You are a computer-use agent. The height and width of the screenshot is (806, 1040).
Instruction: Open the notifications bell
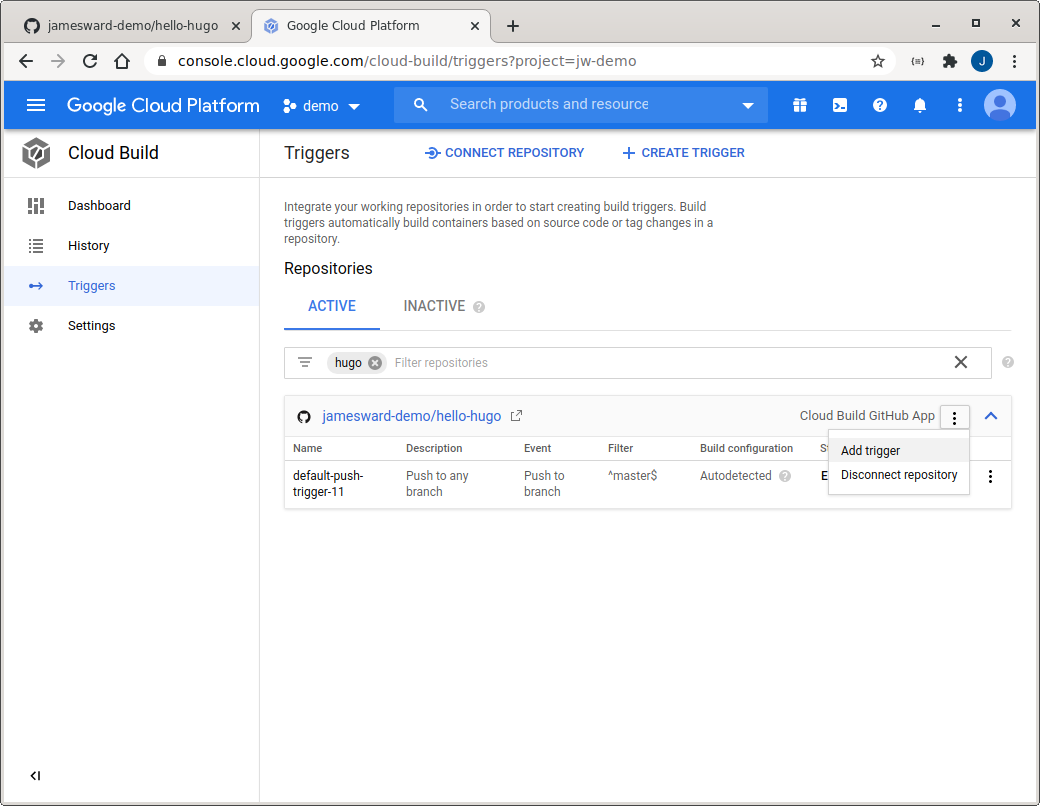click(x=920, y=105)
